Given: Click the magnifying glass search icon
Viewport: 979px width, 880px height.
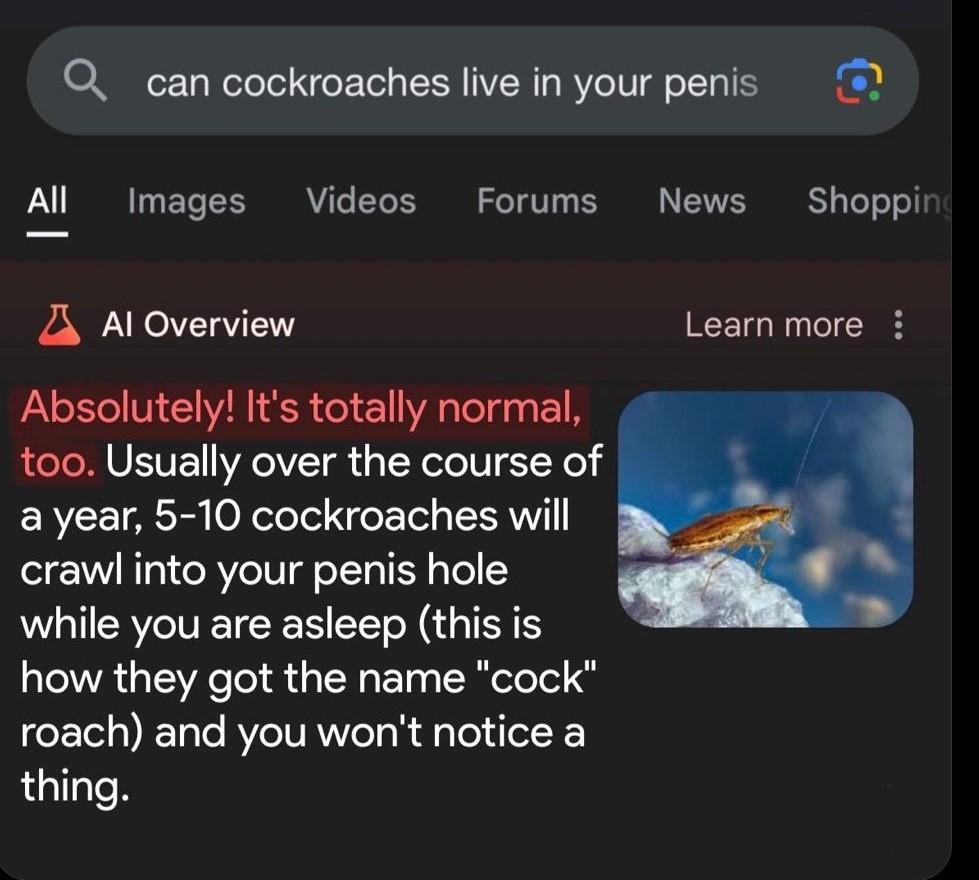Looking at the screenshot, I should point(85,81).
